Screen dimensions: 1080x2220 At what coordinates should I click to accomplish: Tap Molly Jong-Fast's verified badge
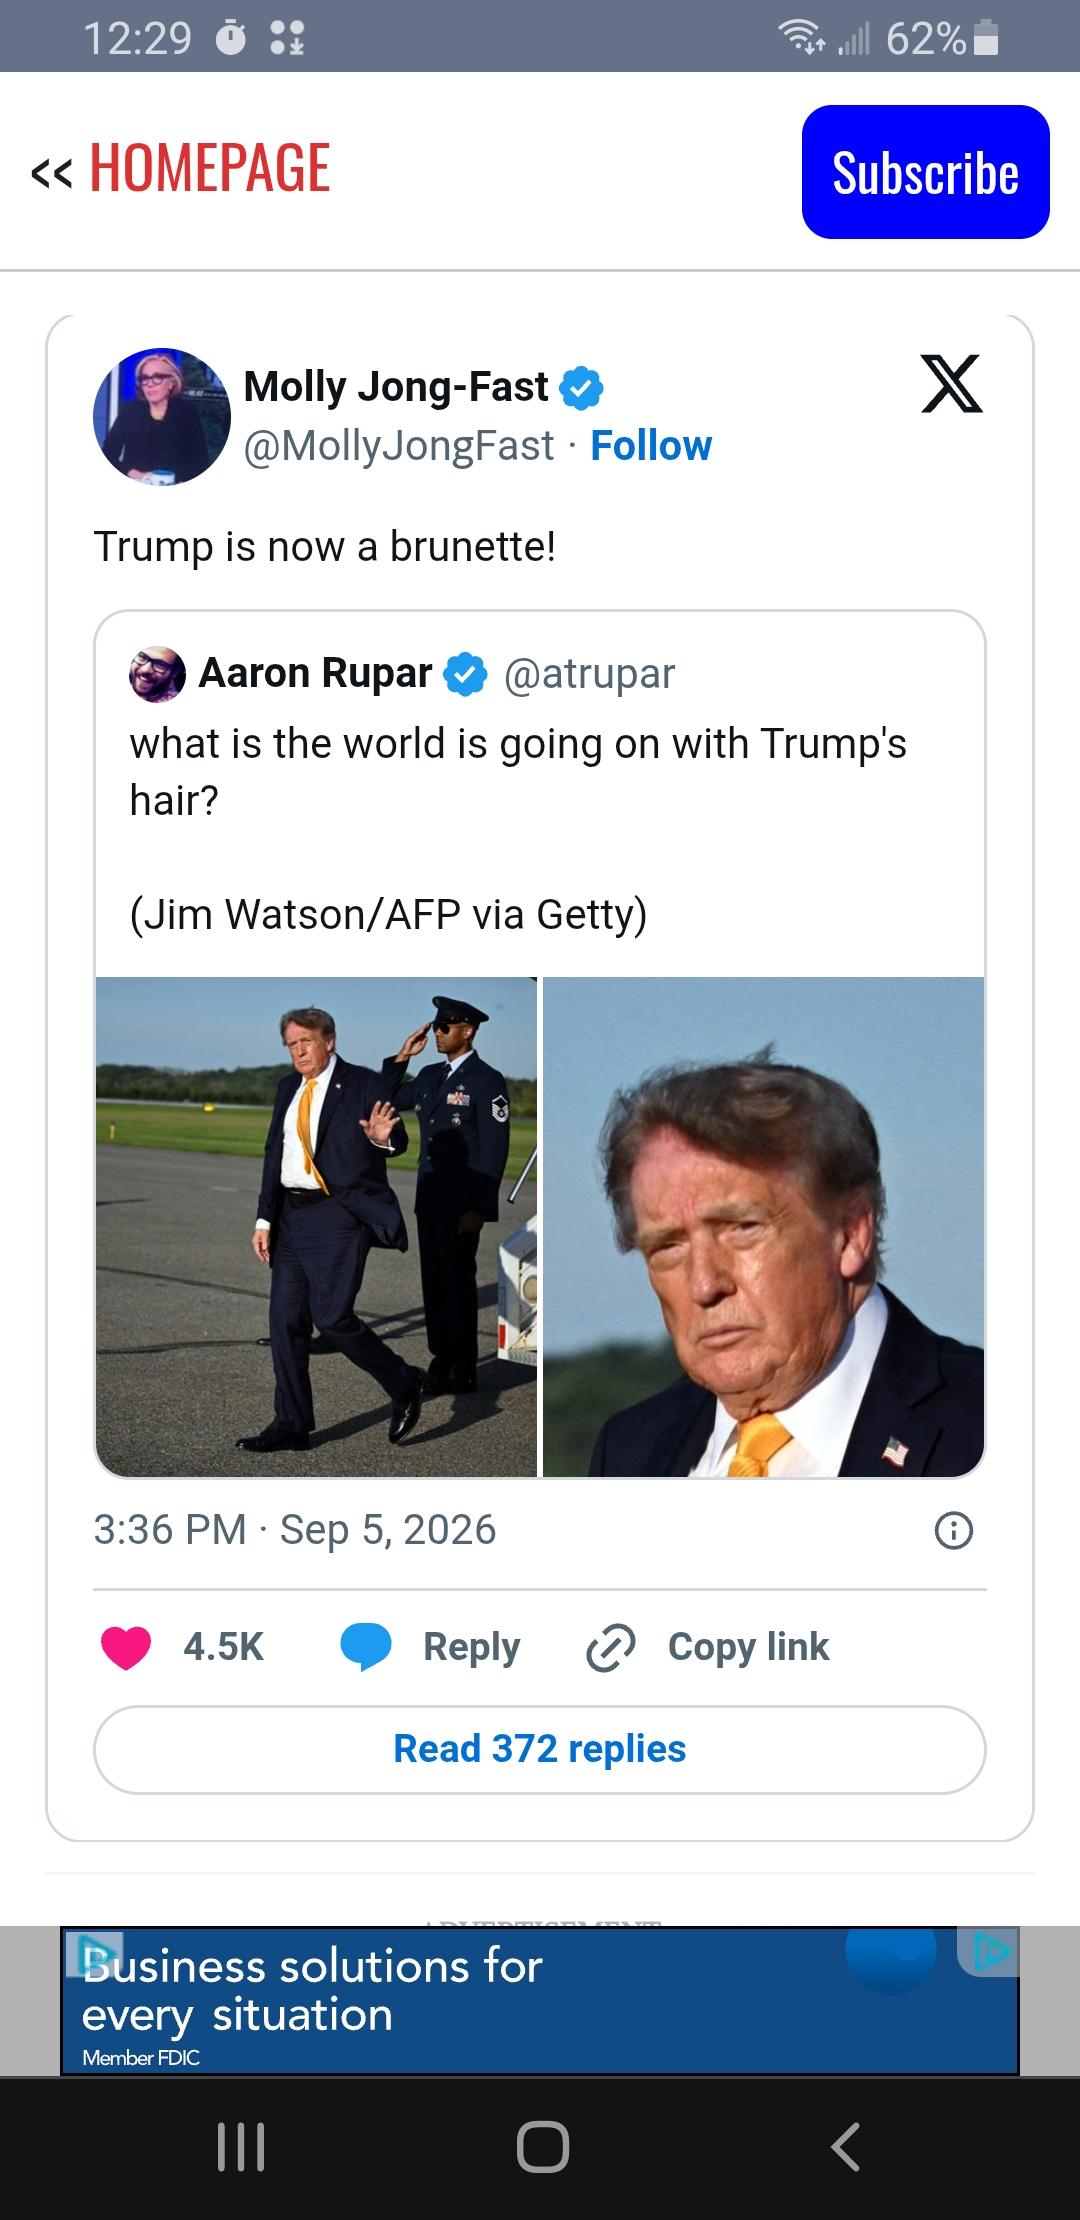pos(581,388)
